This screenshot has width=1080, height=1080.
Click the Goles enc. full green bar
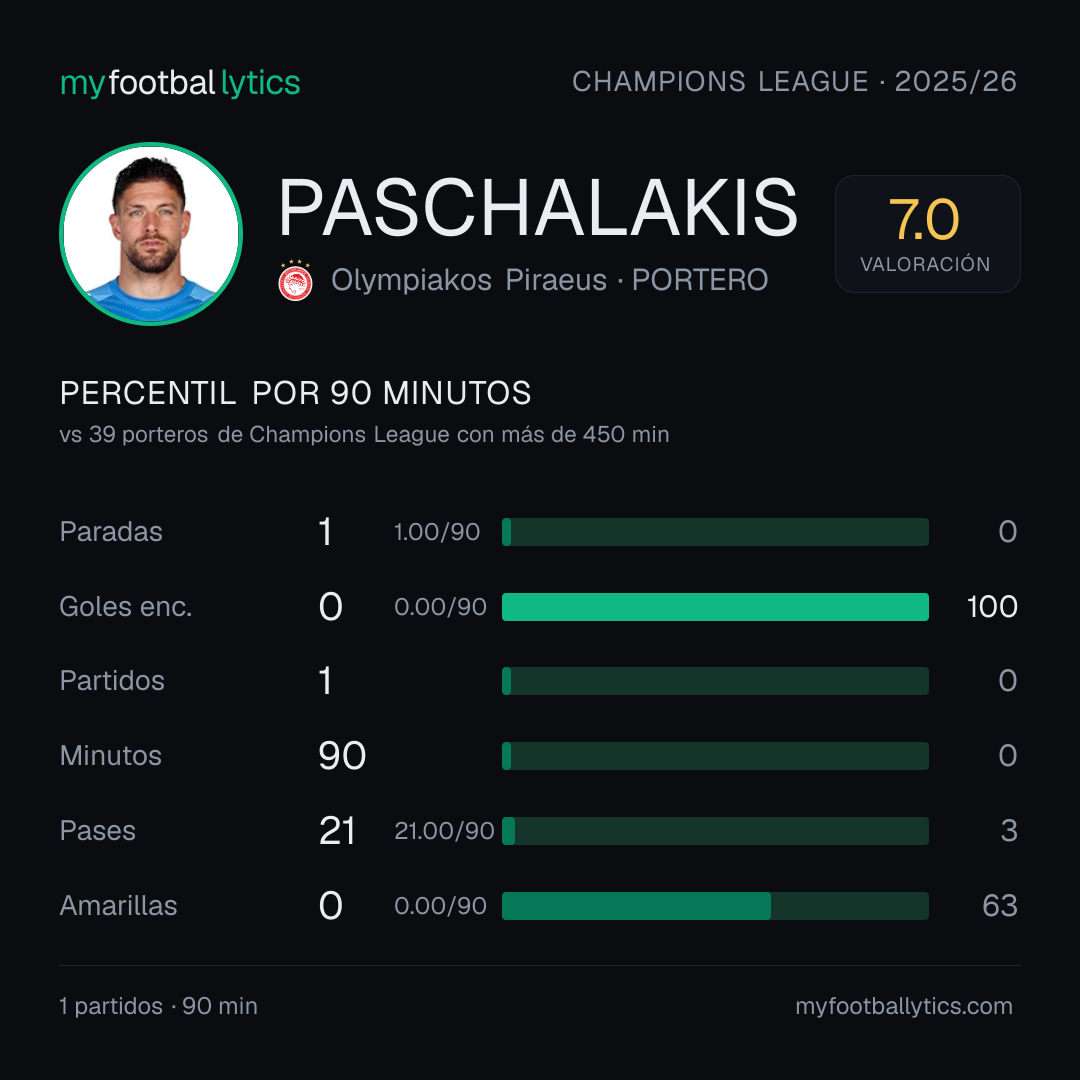point(715,607)
